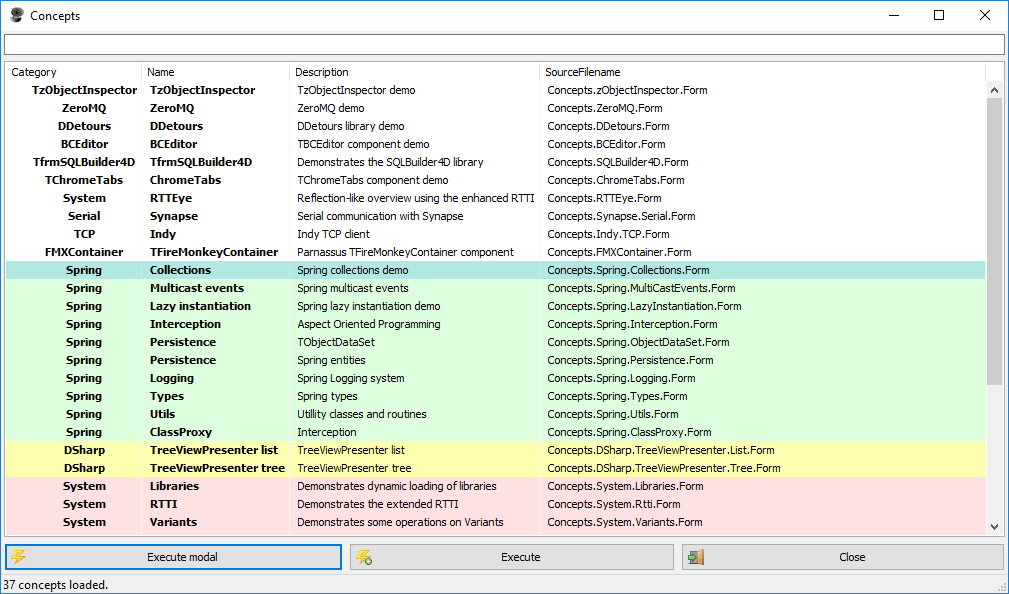Click Aspect Oriented Programming description
This screenshot has width=1009, height=594.
[369, 324]
